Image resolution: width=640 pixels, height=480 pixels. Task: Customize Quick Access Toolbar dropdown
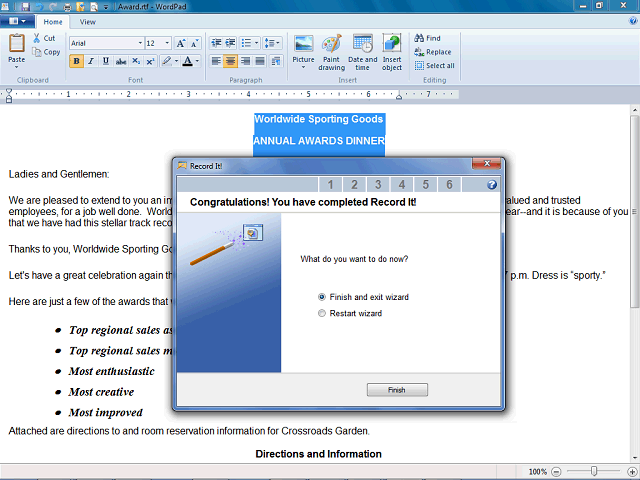point(105,7)
